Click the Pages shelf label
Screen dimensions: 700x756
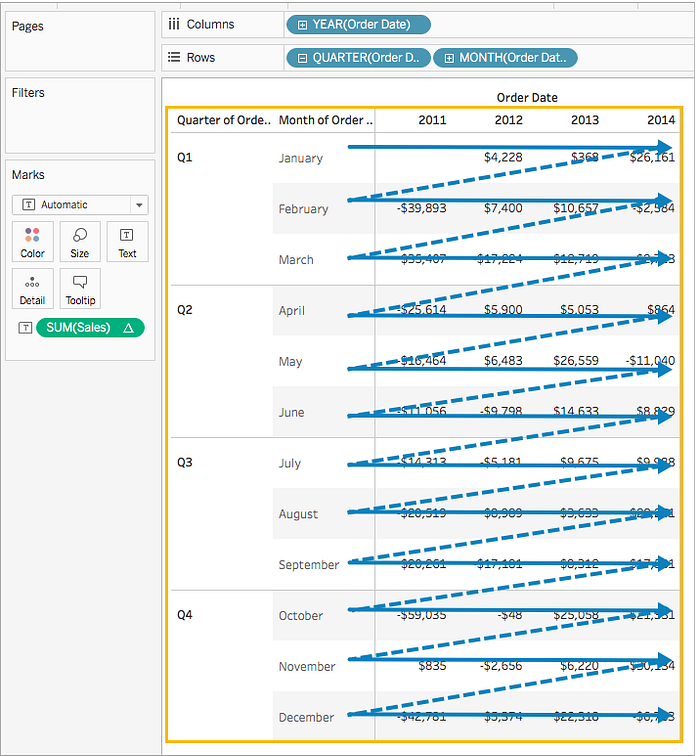click(x=27, y=27)
